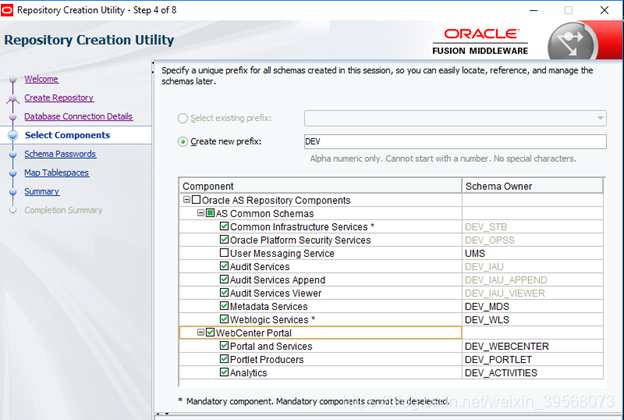Collapse WebCenter Portal tree node

201,332
